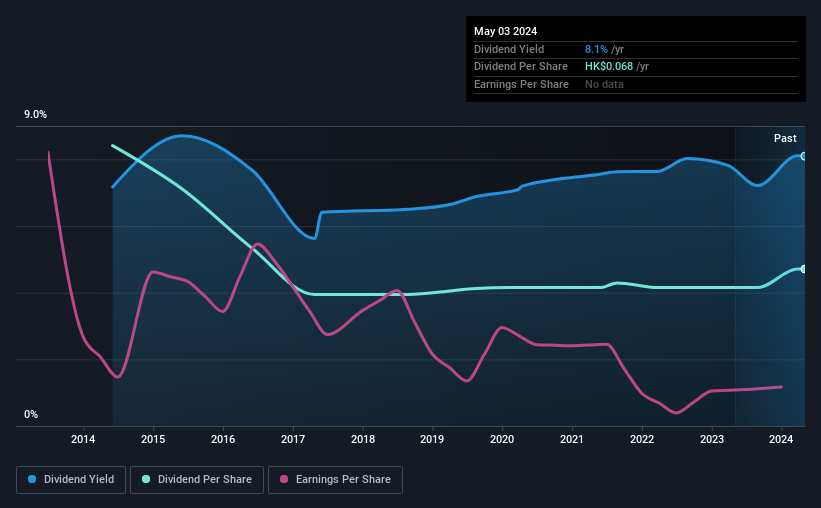
Task: Click the blue Dividend Yield legend dot
Action: point(32,479)
